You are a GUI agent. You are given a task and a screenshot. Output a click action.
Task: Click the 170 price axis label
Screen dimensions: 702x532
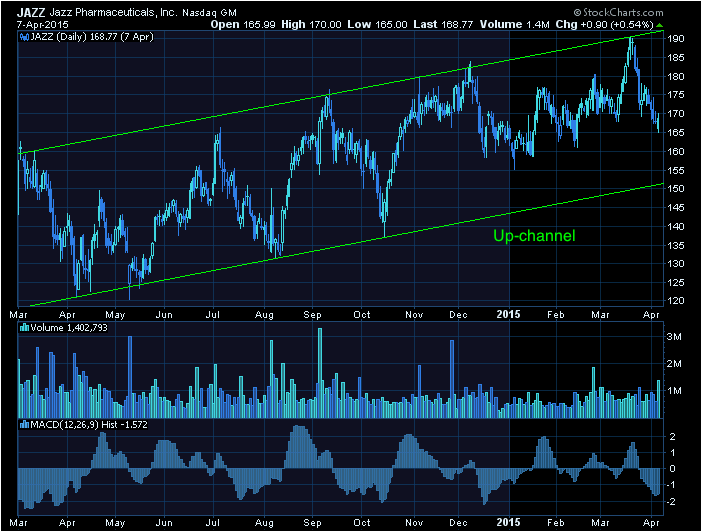click(676, 113)
